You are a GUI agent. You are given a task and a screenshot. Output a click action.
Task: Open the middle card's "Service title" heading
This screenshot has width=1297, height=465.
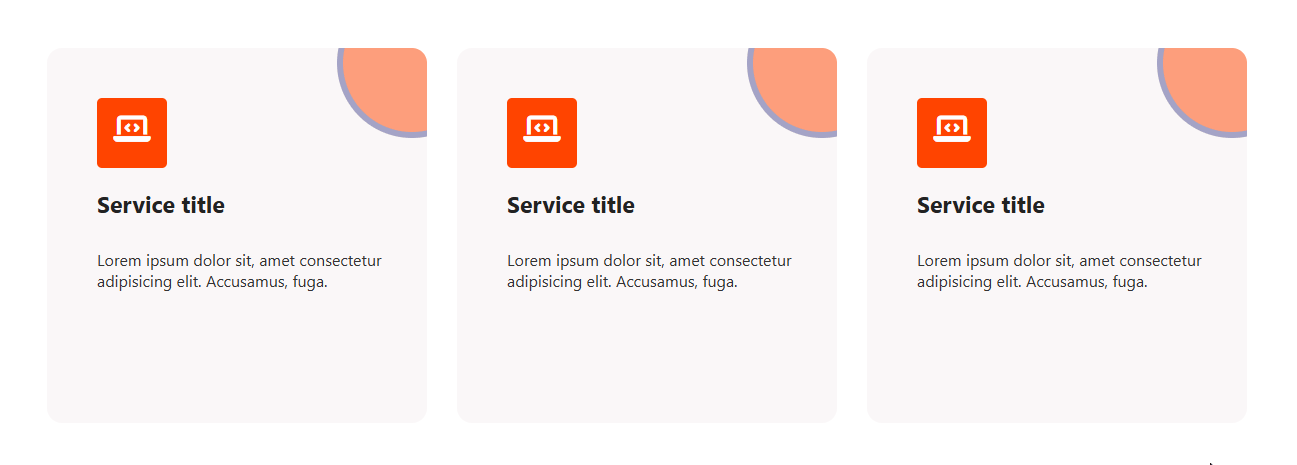(571, 205)
